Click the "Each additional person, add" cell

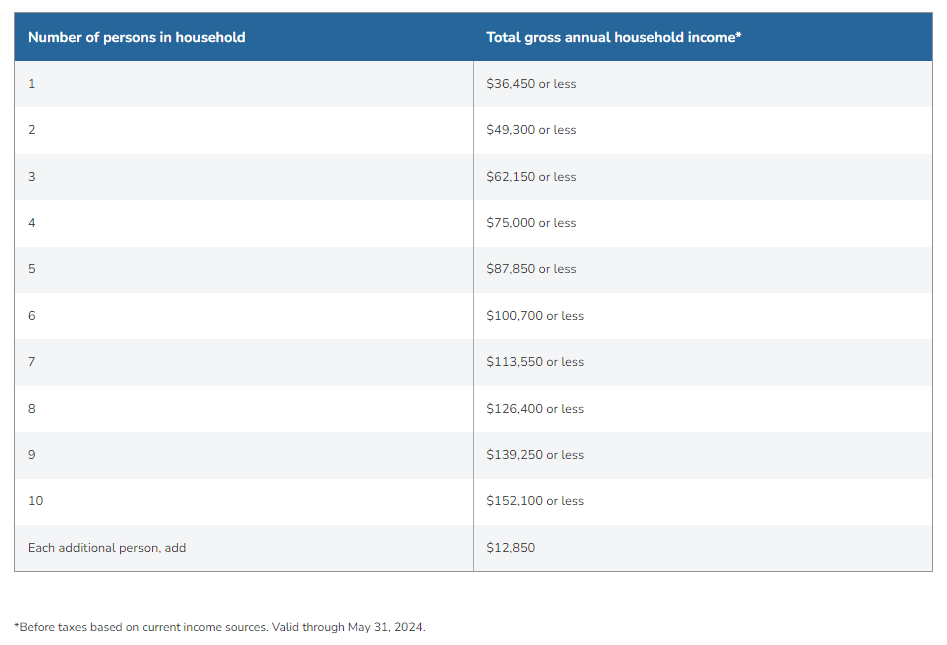click(107, 548)
